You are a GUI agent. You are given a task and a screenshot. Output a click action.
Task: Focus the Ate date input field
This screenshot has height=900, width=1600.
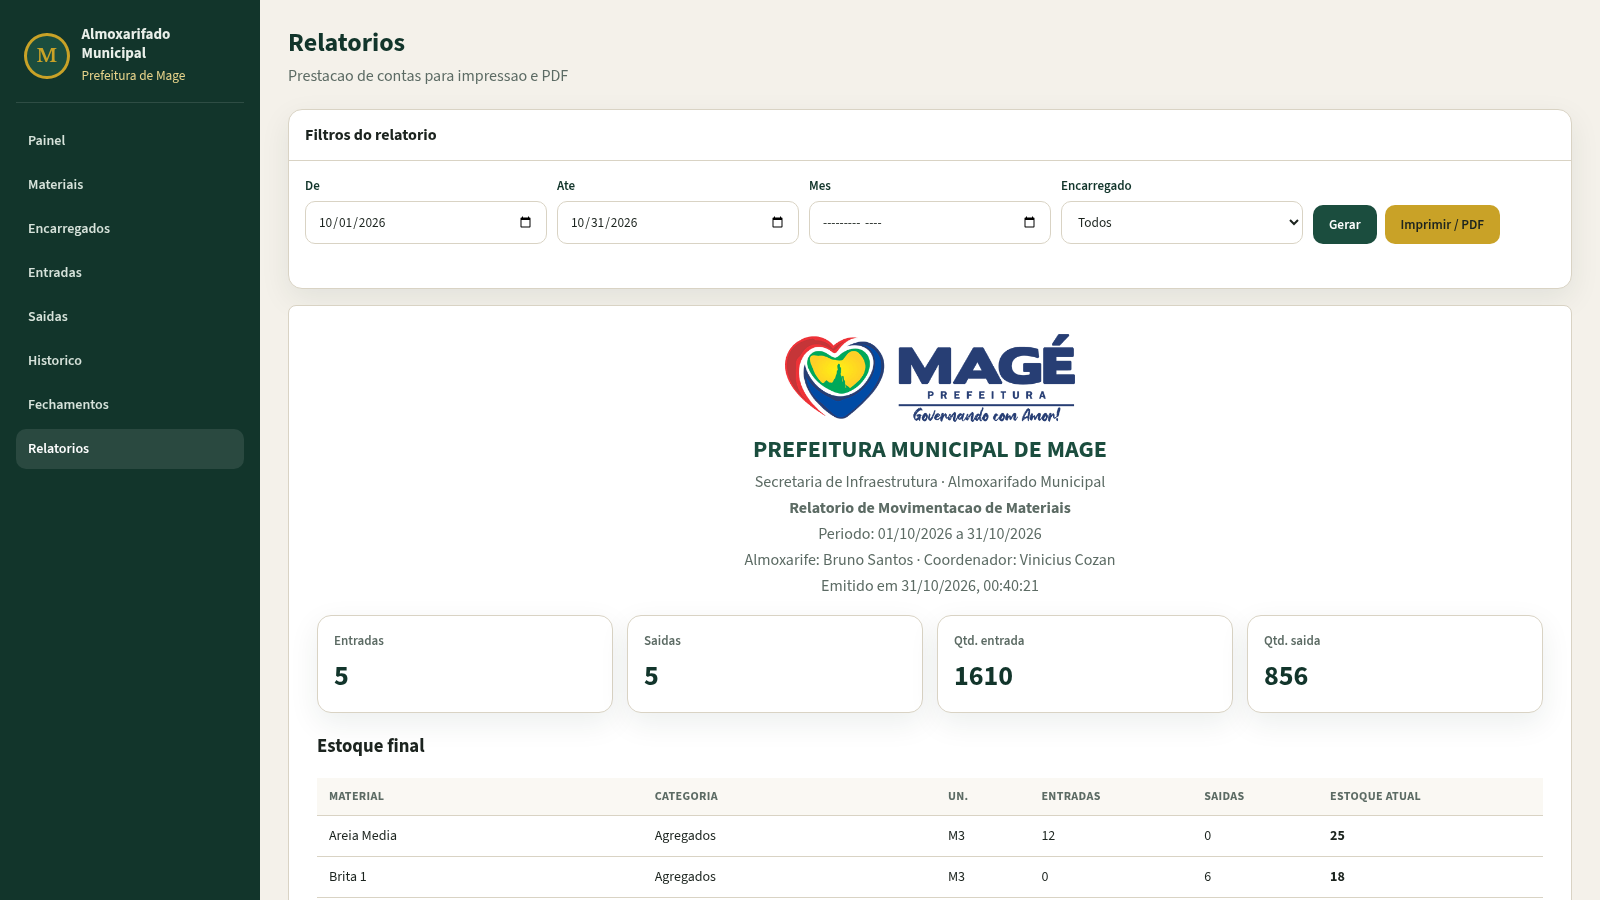pyautogui.click(x=678, y=222)
